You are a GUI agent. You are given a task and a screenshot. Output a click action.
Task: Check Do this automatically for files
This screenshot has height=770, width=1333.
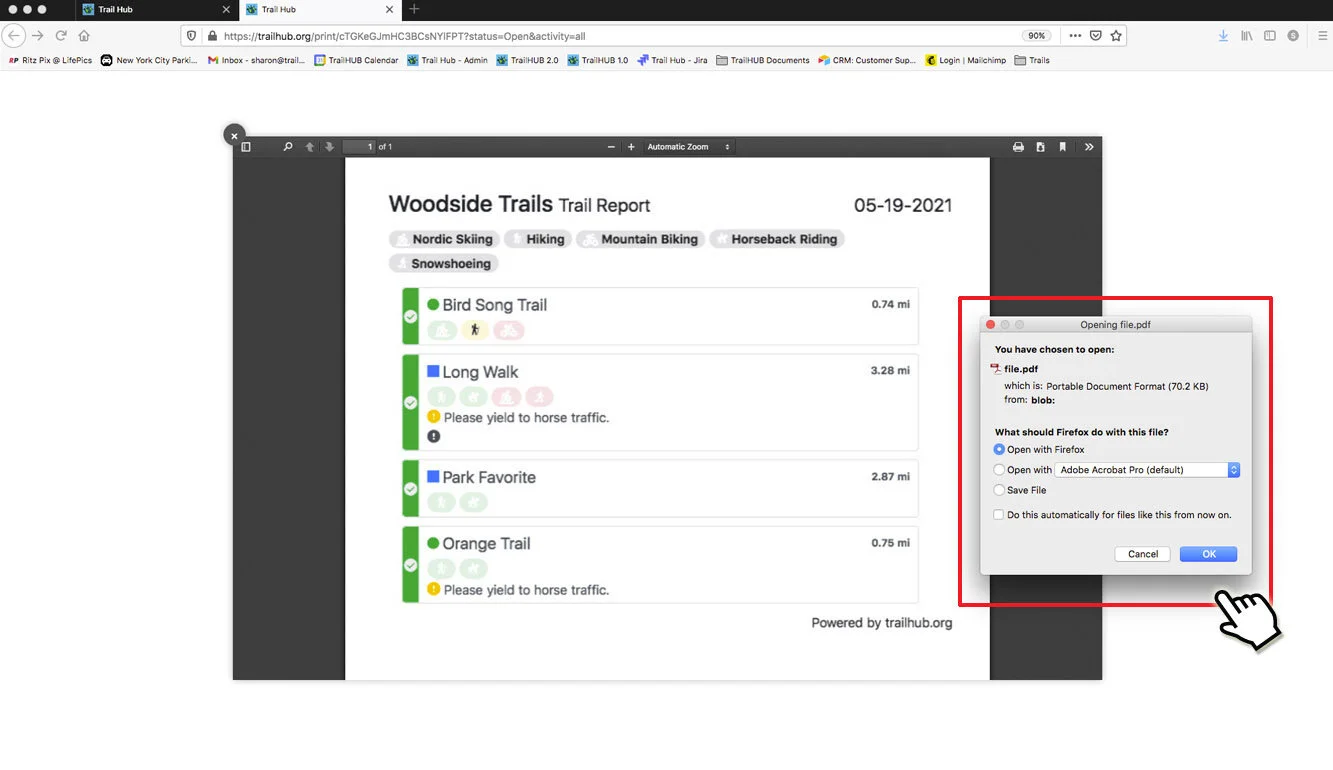(999, 515)
